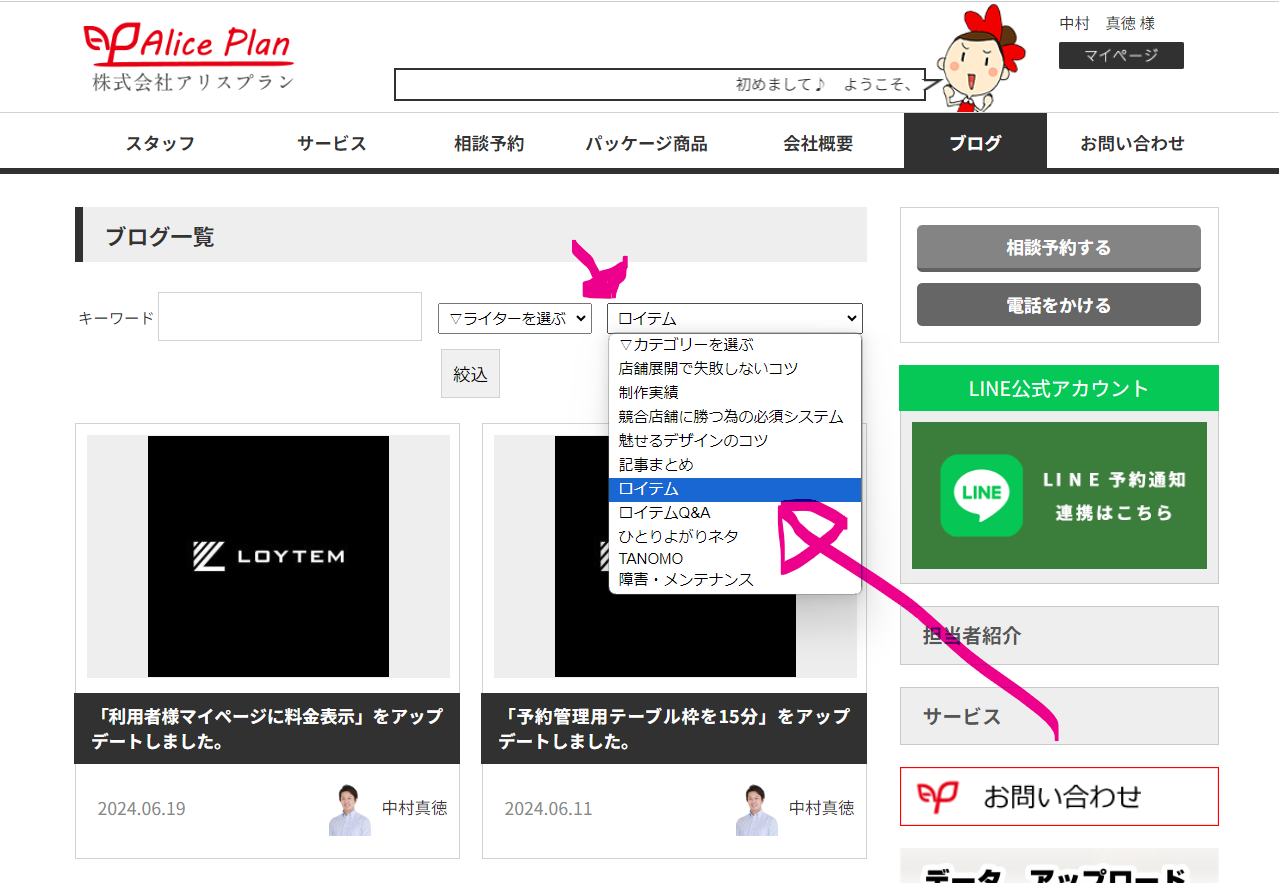The width and height of the screenshot is (1279, 883).
Task: Open the データ アップロード banner
Action: coord(1059,866)
